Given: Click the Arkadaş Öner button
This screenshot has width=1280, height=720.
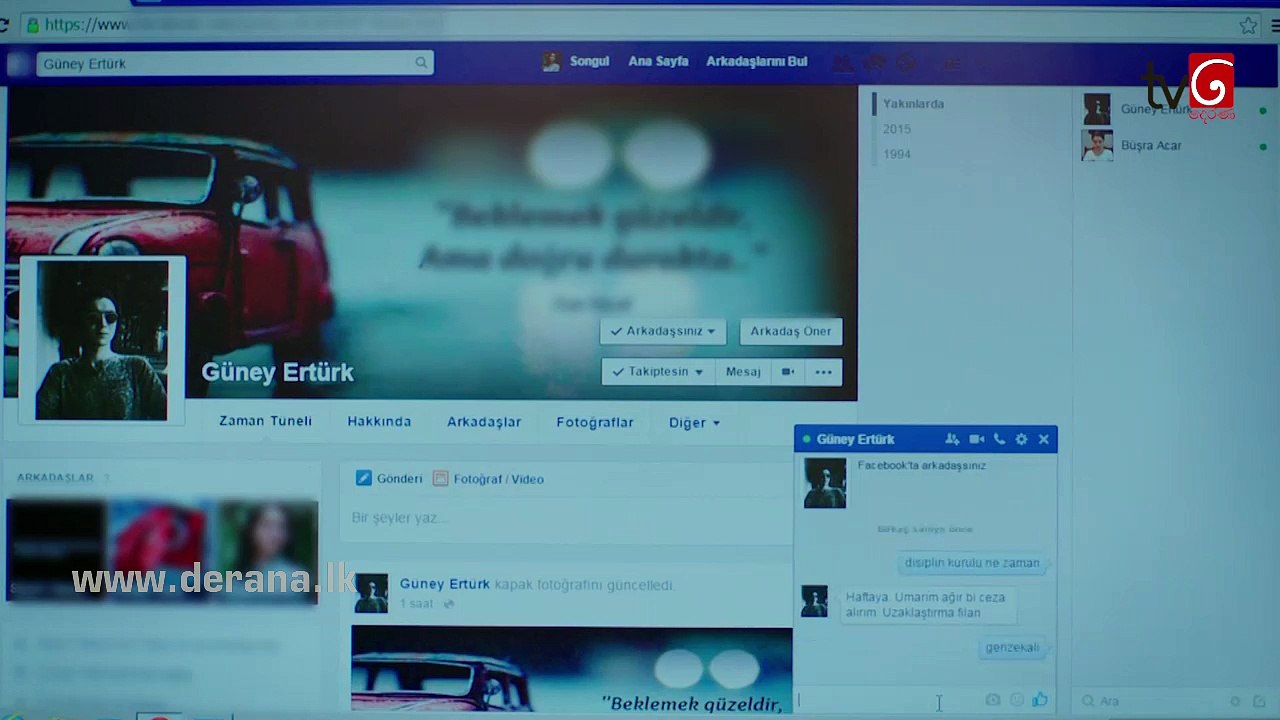Looking at the screenshot, I should tap(791, 331).
